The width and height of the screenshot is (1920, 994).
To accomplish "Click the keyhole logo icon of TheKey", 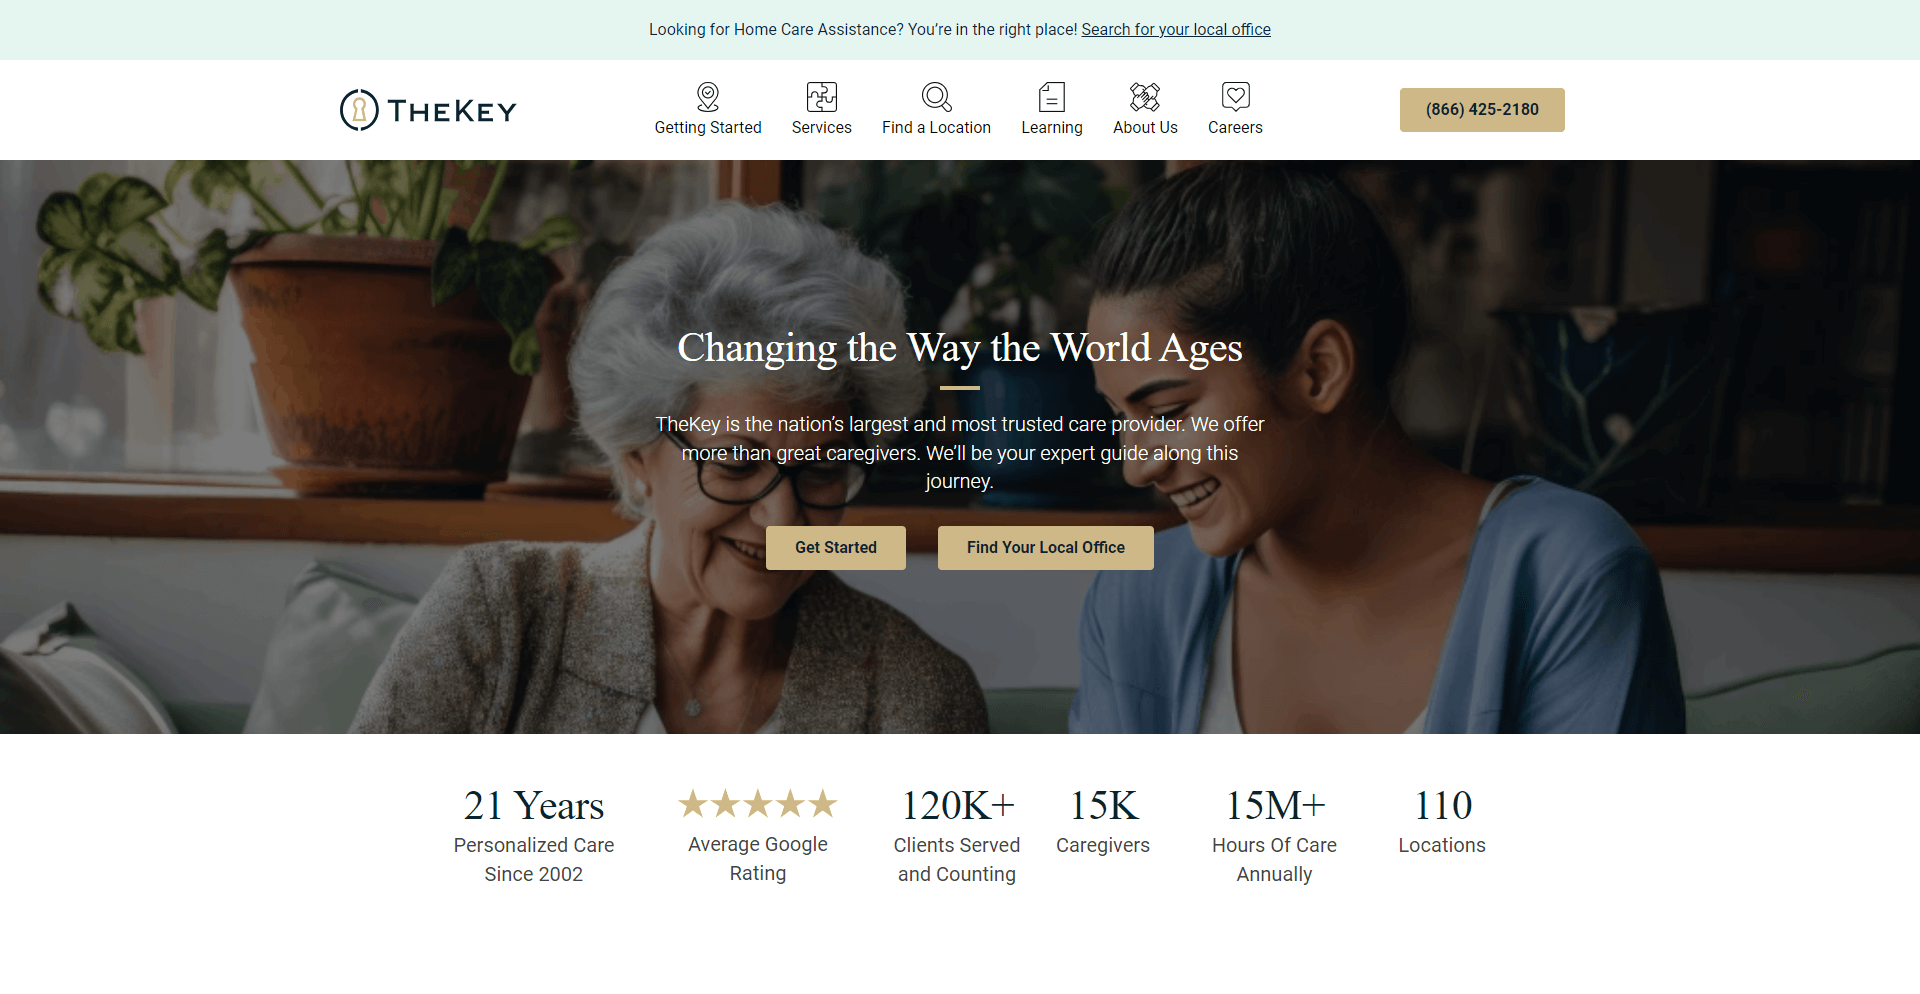I will point(359,110).
